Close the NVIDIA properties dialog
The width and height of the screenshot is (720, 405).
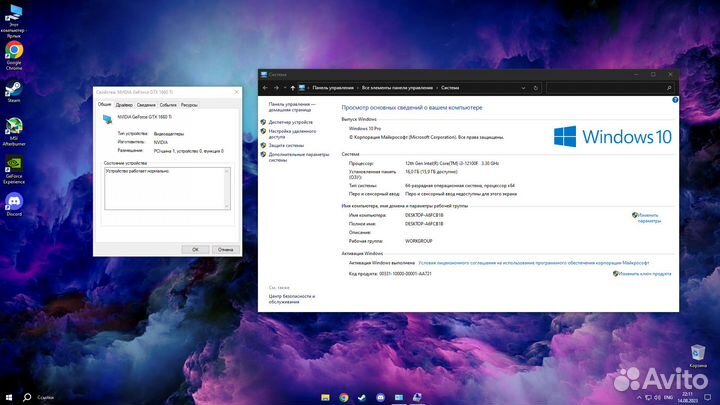pos(236,92)
